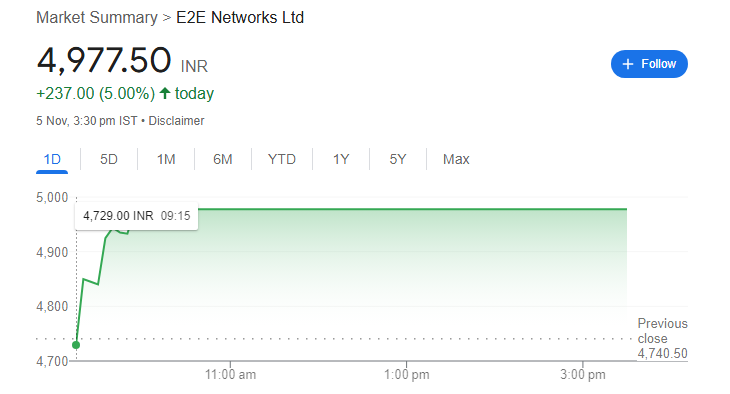Open the 1M chart range

[x=166, y=159]
